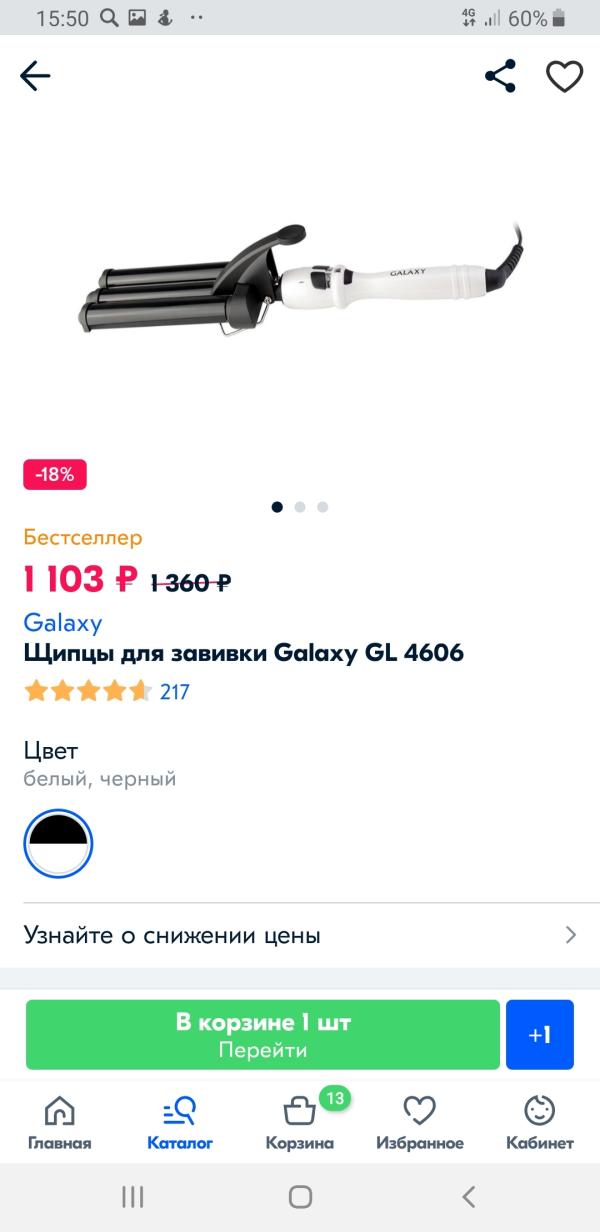Add product to favorites with heart icon
Image resolution: width=600 pixels, height=1232 pixels.
pyautogui.click(x=564, y=76)
